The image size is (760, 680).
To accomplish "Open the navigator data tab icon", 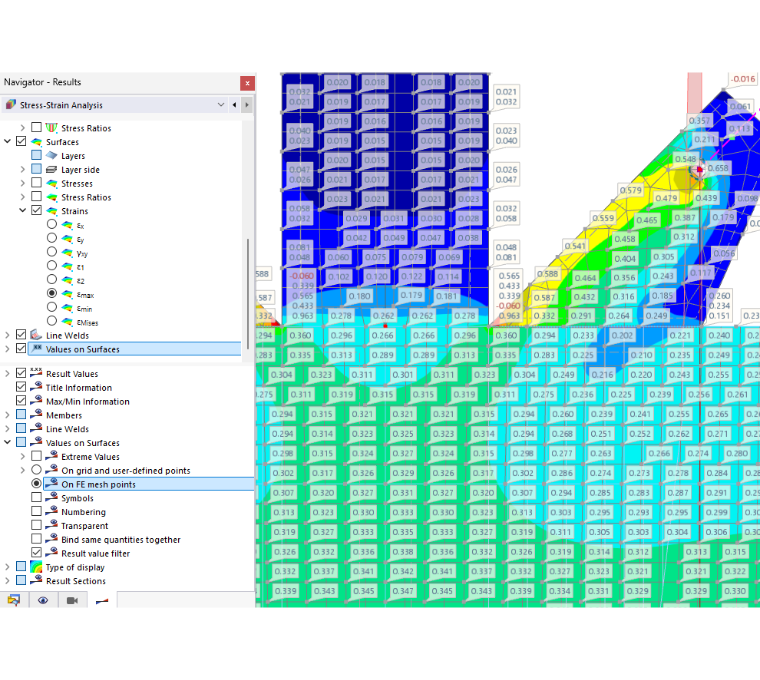I will [x=14, y=600].
